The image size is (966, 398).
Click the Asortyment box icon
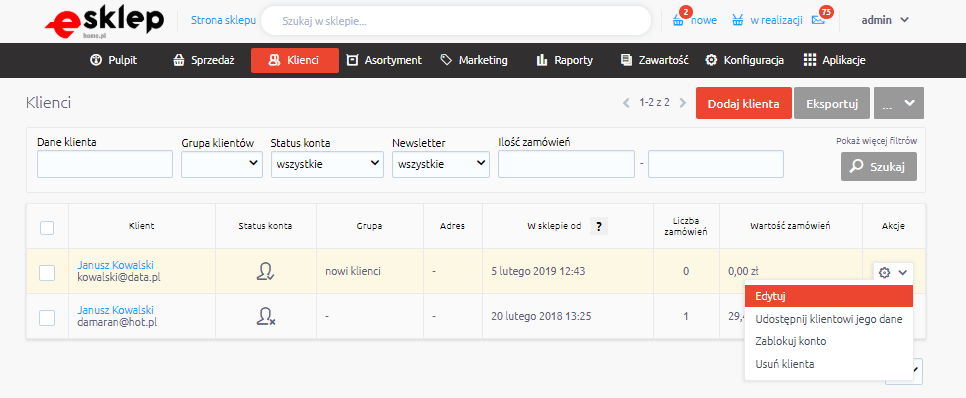tap(352, 60)
